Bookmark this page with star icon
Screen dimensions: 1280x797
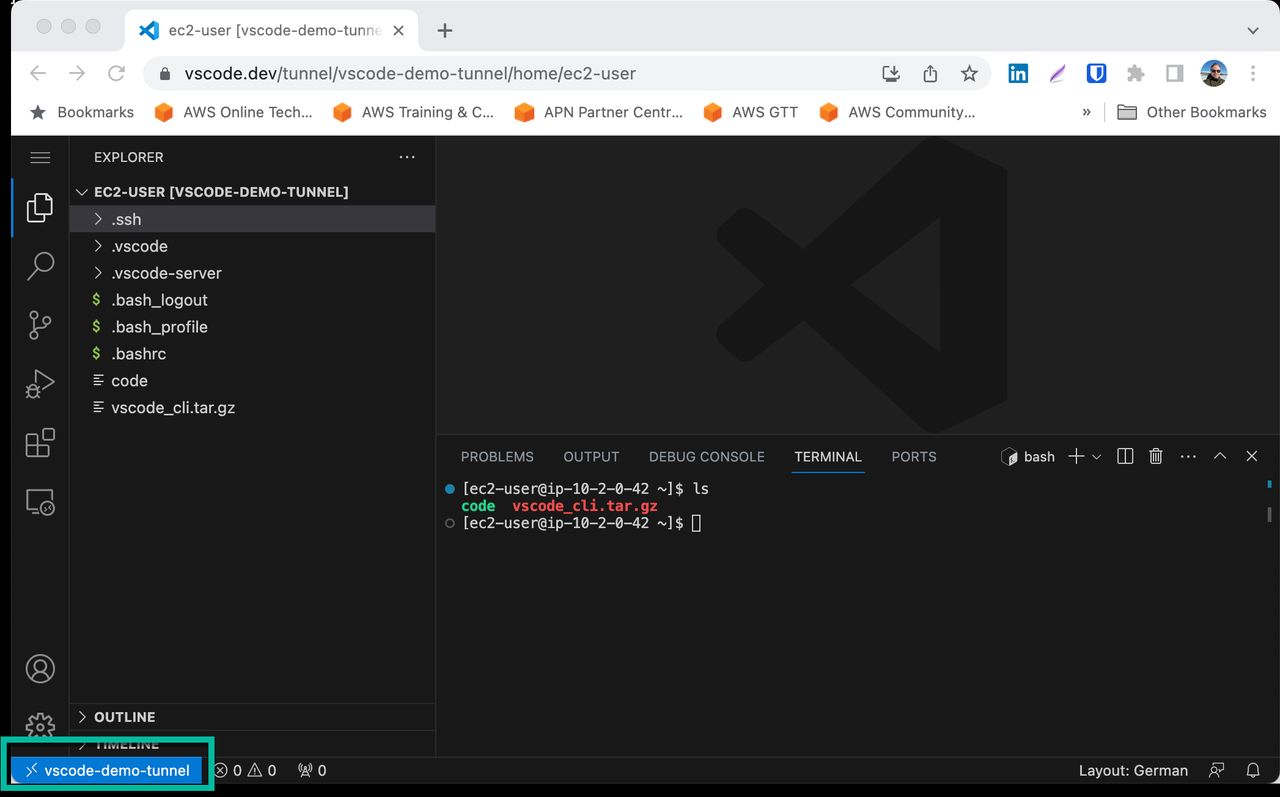pyautogui.click(x=969, y=73)
